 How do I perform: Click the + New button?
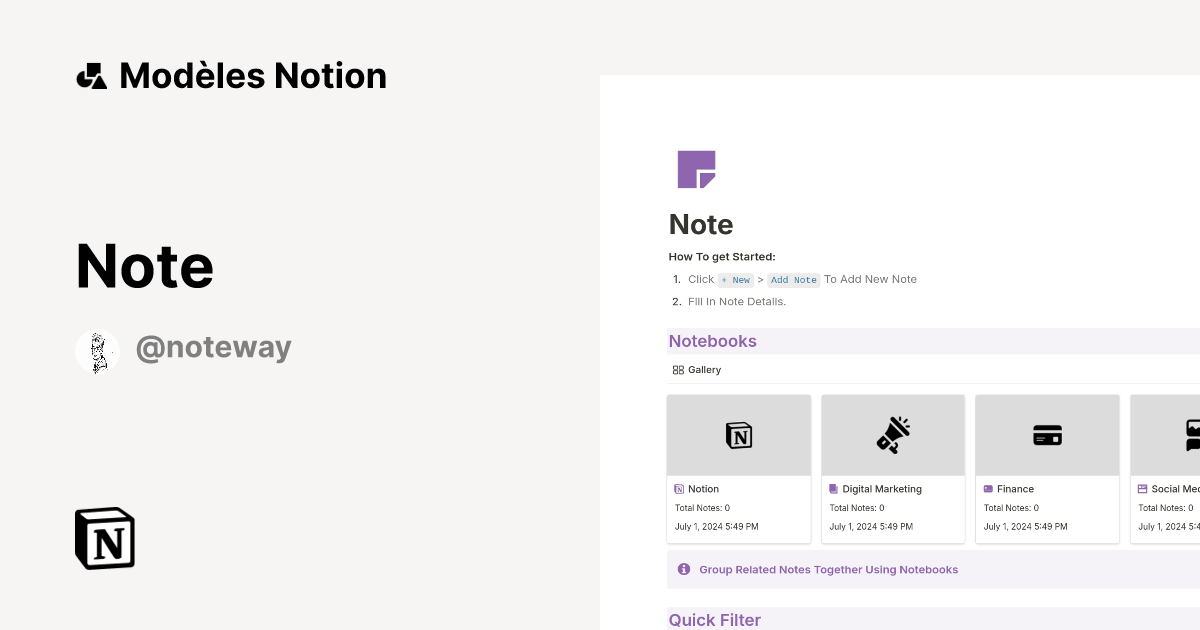pyautogui.click(x=734, y=280)
